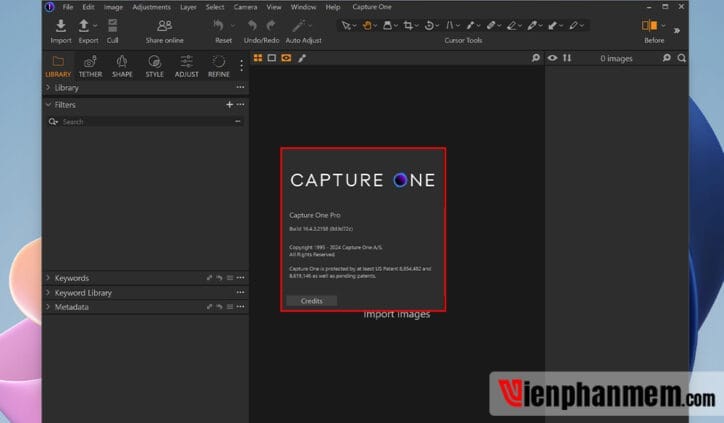Viewport: 724px width, 423px height.
Task: Select the Rotate straighten cursor tool
Action: pyautogui.click(x=429, y=26)
